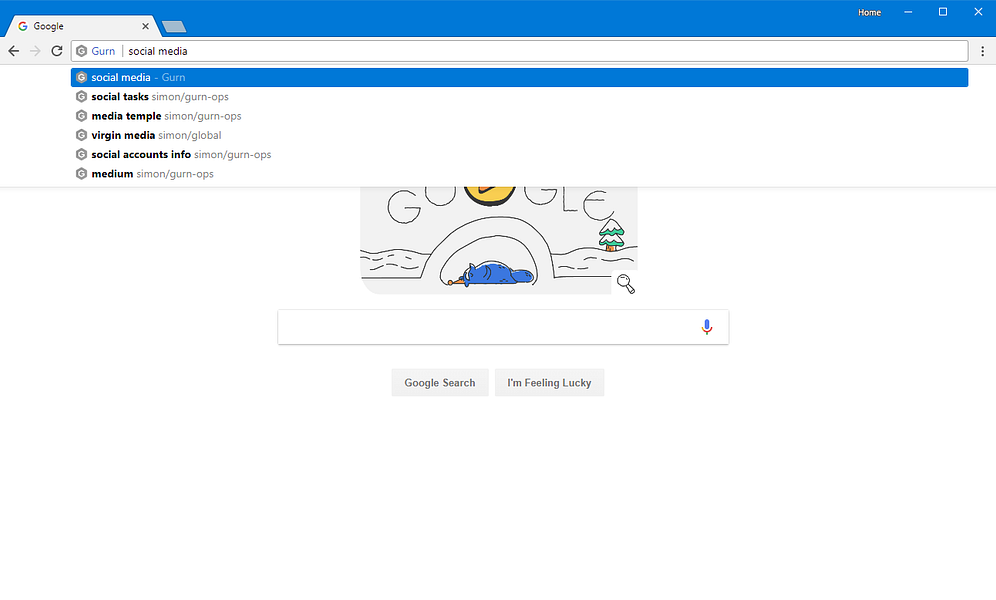Select the 'medium' suggestion
The width and height of the screenshot is (996, 600).
click(x=519, y=174)
